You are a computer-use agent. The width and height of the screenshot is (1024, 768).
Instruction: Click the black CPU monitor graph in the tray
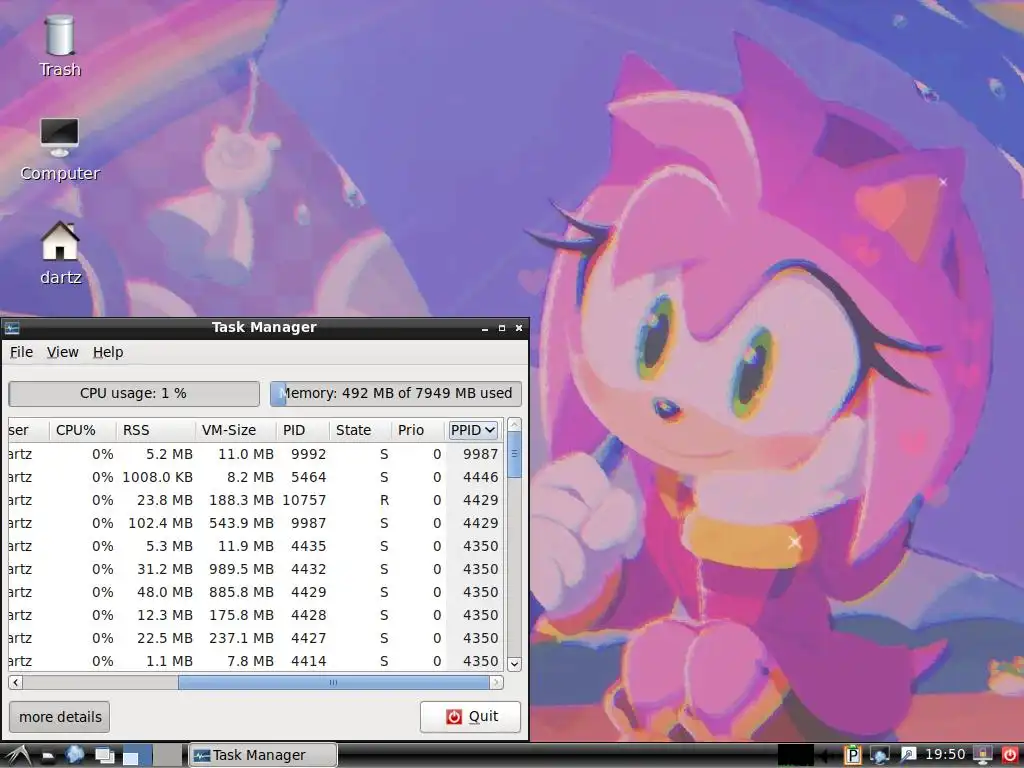point(795,756)
